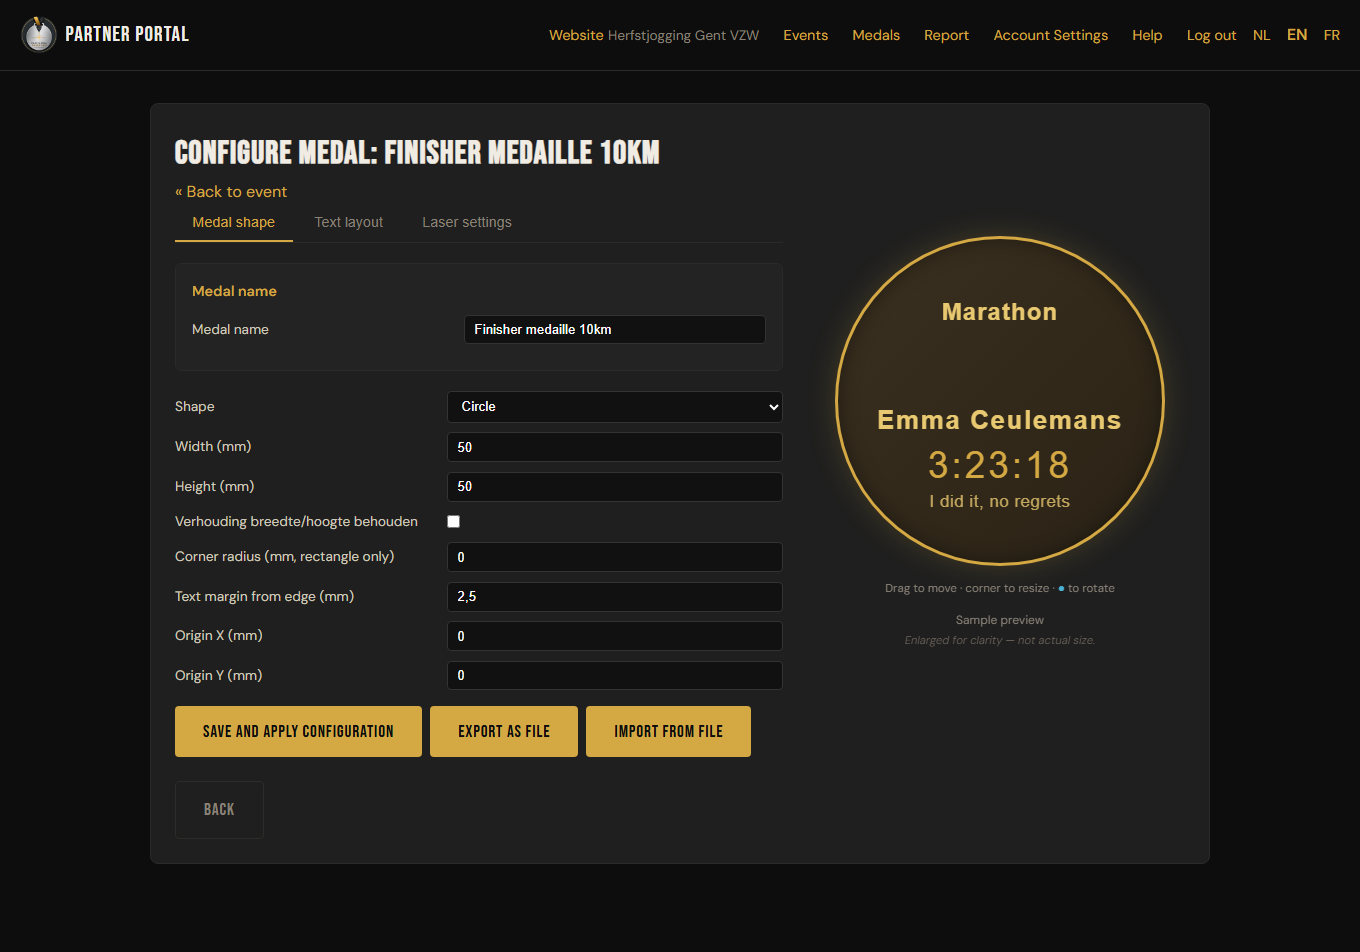Open the Shape dropdown set to Circle
Screen dimensions: 1360x952
coord(614,407)
